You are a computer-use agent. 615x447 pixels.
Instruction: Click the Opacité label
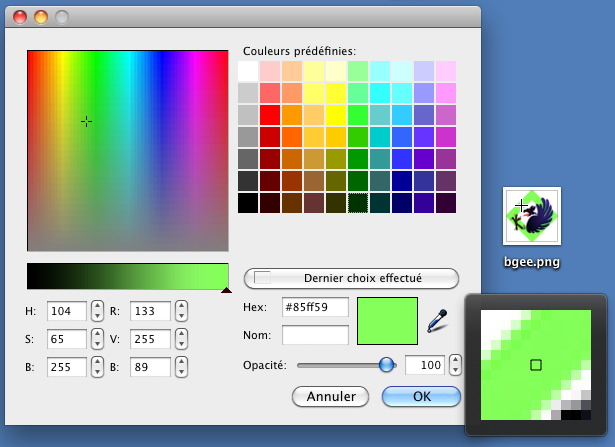265,365
